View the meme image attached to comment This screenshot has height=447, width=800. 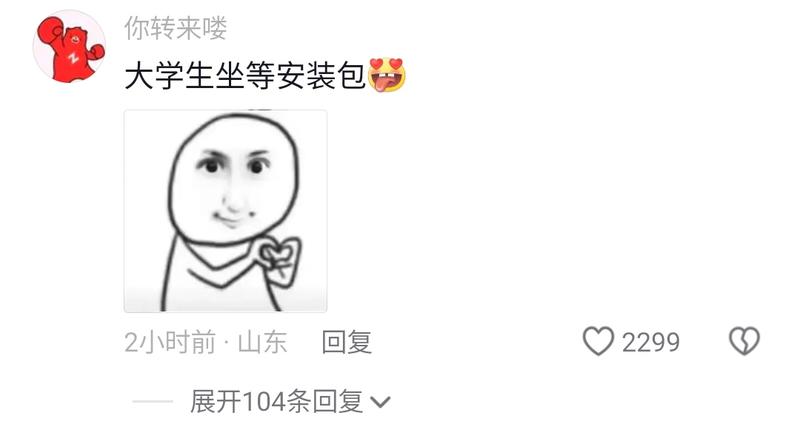pyautogui.click(x=226, y=211)
